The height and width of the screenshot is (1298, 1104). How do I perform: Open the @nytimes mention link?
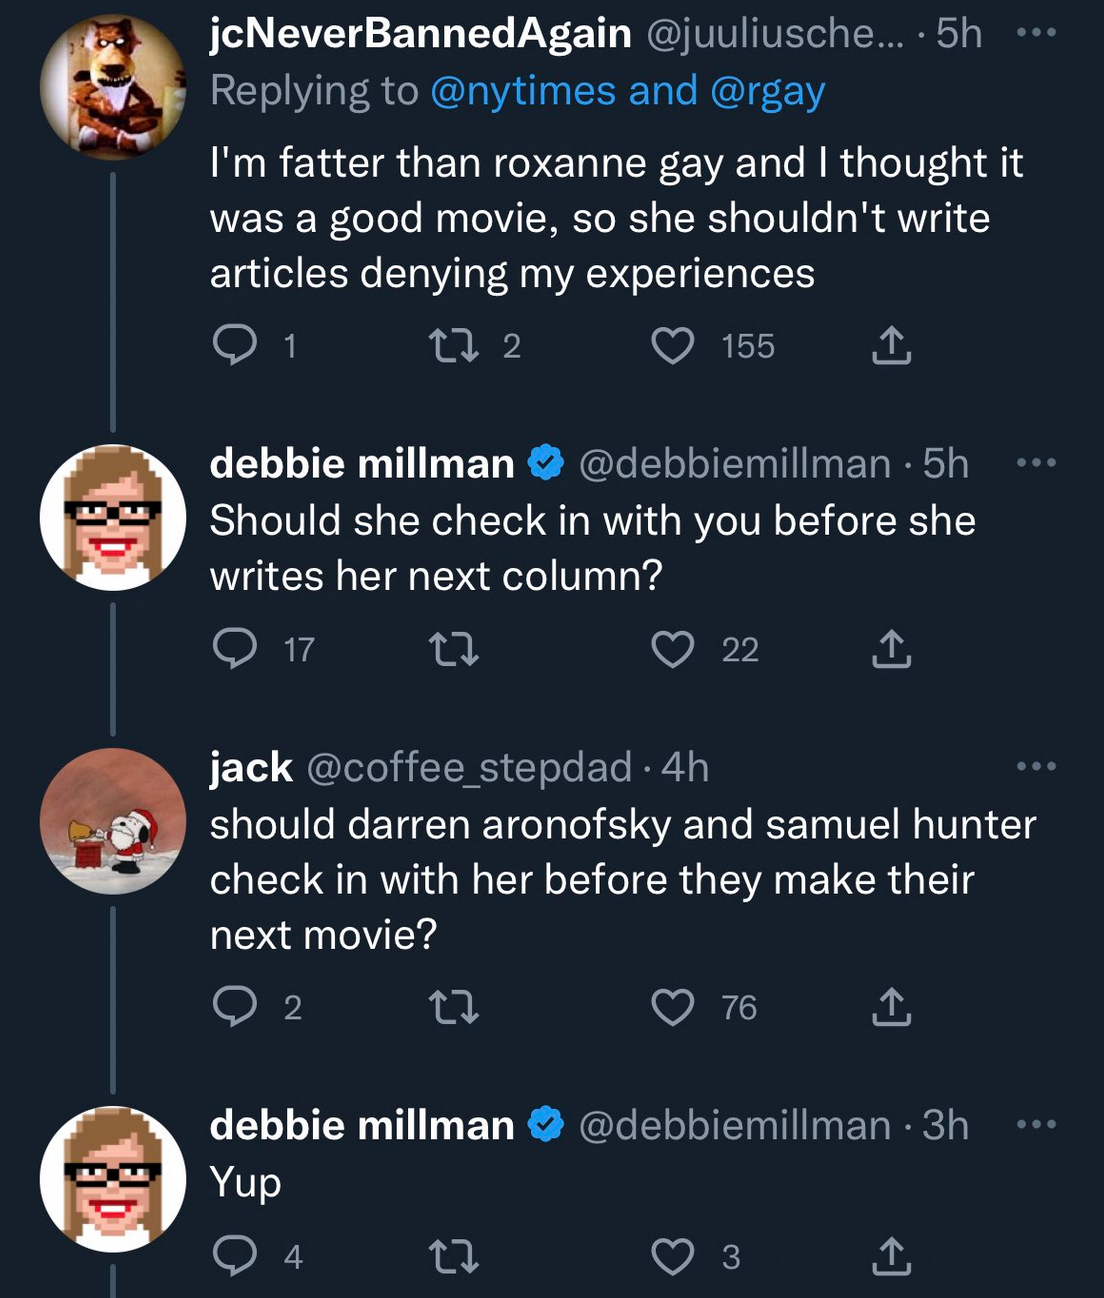523,91
